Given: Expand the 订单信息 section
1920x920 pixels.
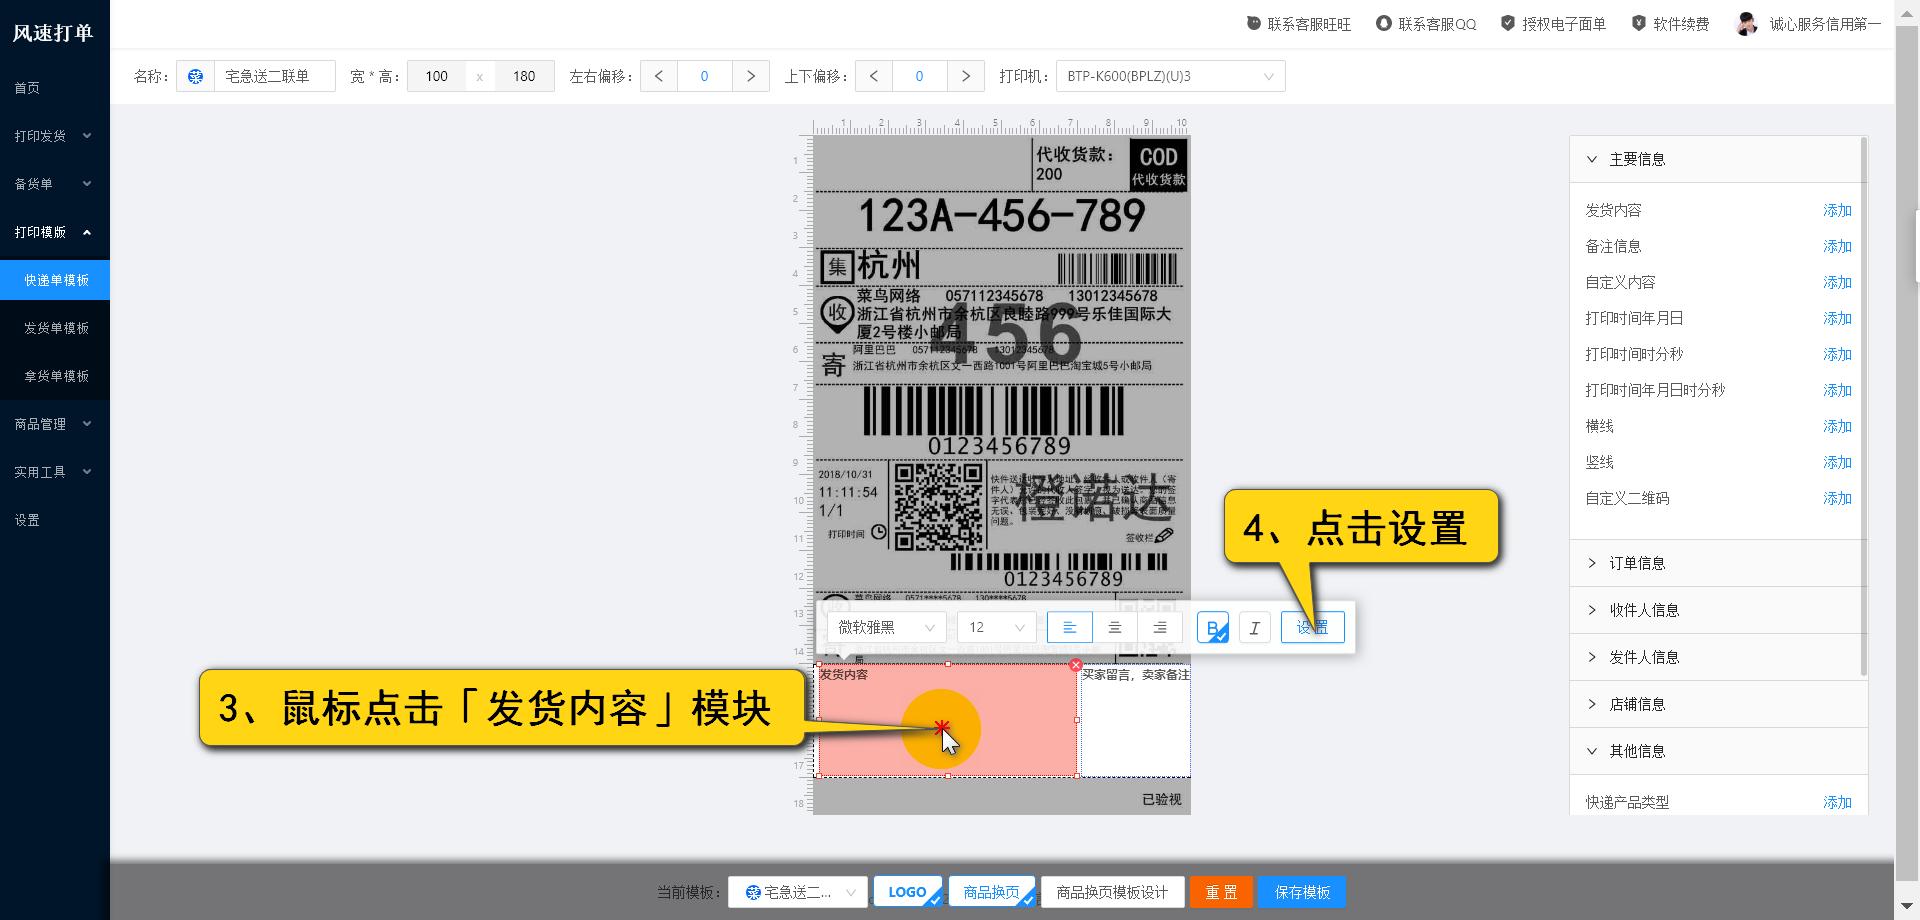Looking at the screenshot, I should click(x=1637, y=563).
